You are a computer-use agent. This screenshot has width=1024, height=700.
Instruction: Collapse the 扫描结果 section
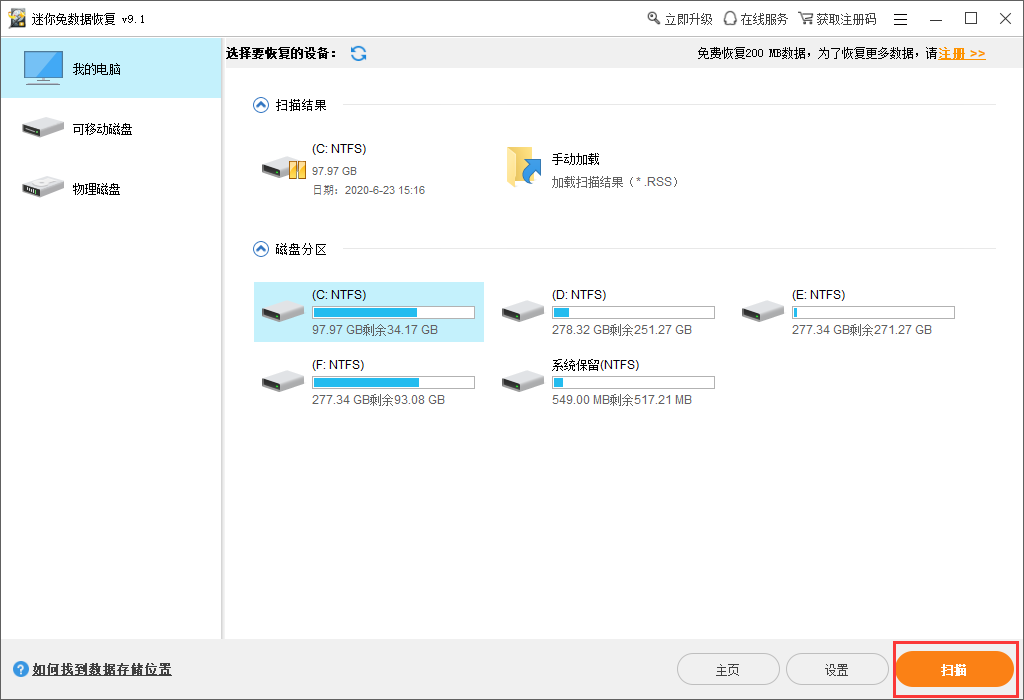click(x=261, y=105)
